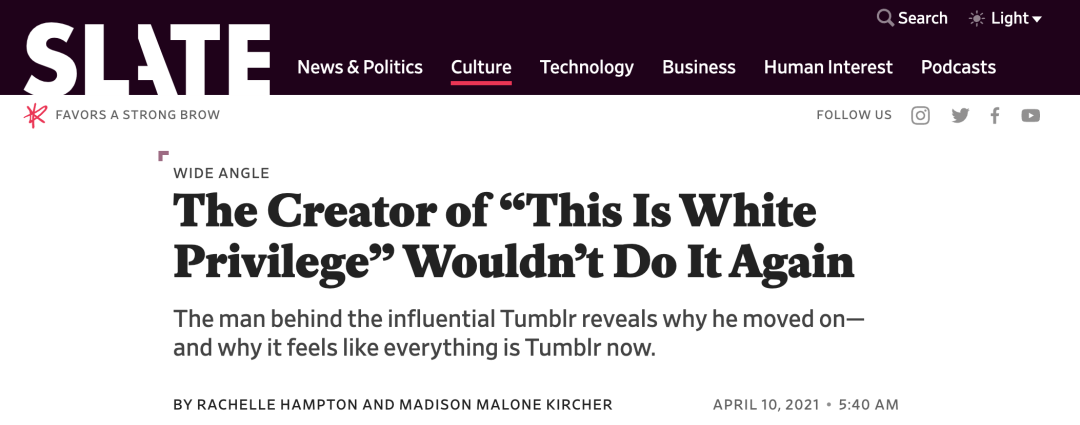The width and height of the screenshot is (1080, 425).
Task: Select the Culture tab
Action: [x=481, y=67]
